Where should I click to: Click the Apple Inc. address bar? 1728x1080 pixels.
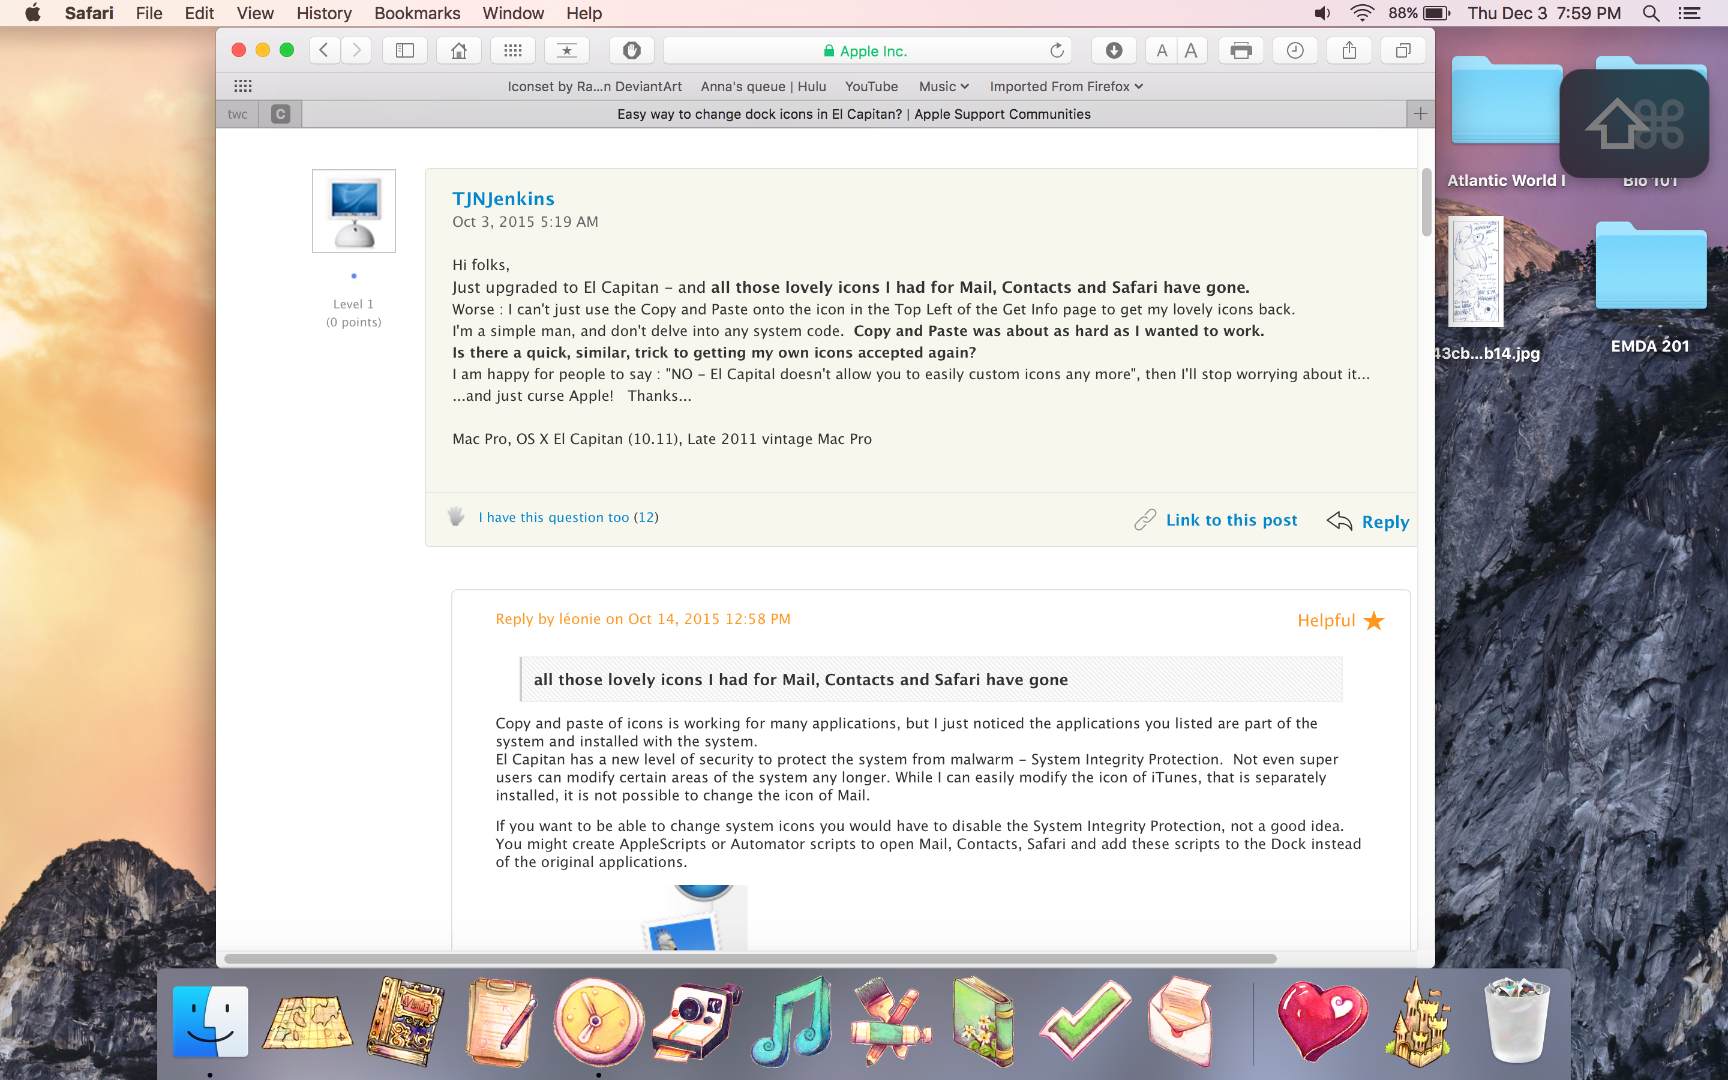click(x=867, y=50)
